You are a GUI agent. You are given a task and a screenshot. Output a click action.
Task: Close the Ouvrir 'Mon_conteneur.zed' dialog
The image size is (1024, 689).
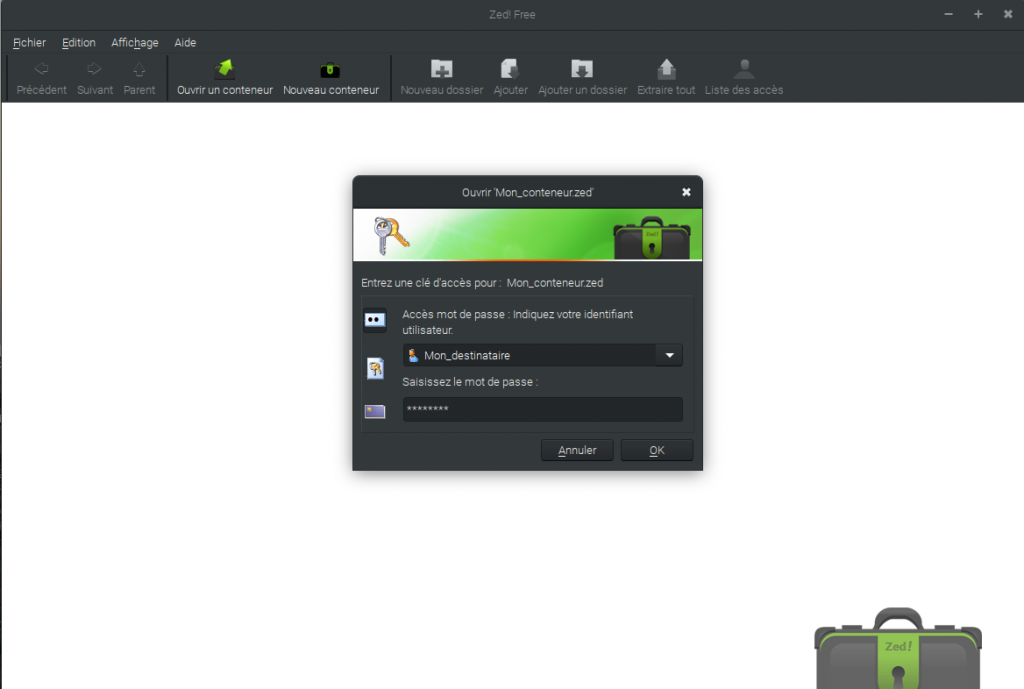click(686, 192)
